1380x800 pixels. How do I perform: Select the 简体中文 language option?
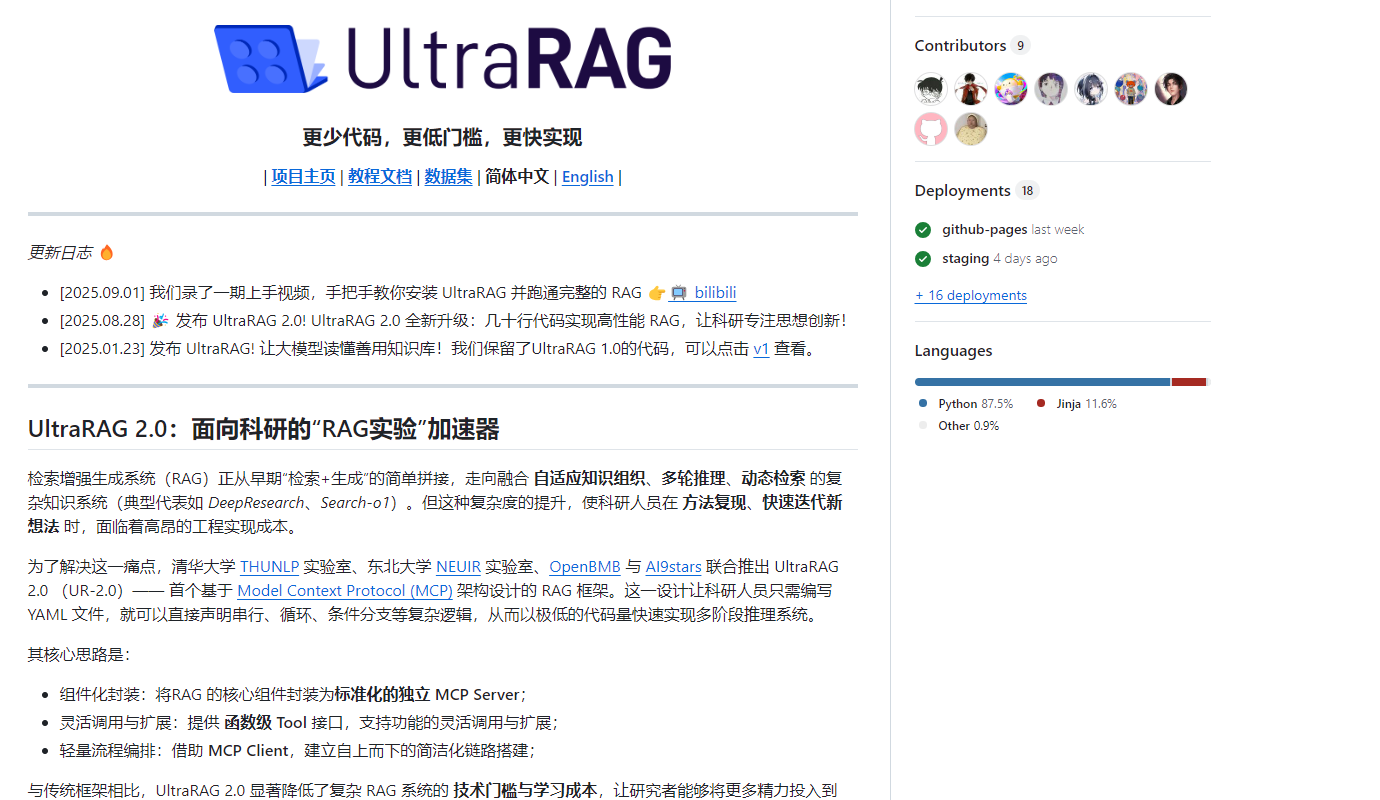point(517,176)
